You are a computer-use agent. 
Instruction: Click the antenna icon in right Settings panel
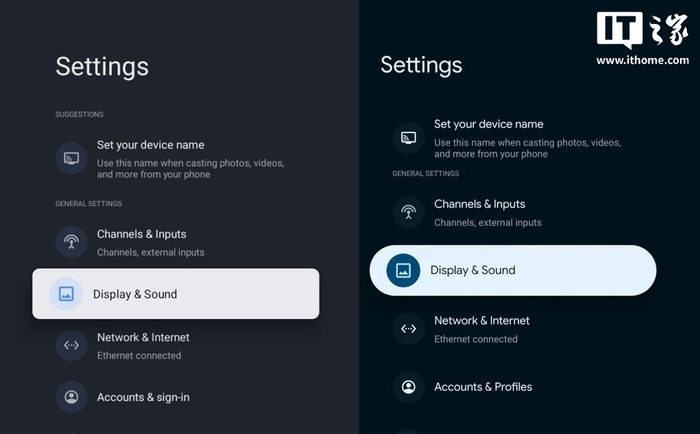(x=408, y=212)
